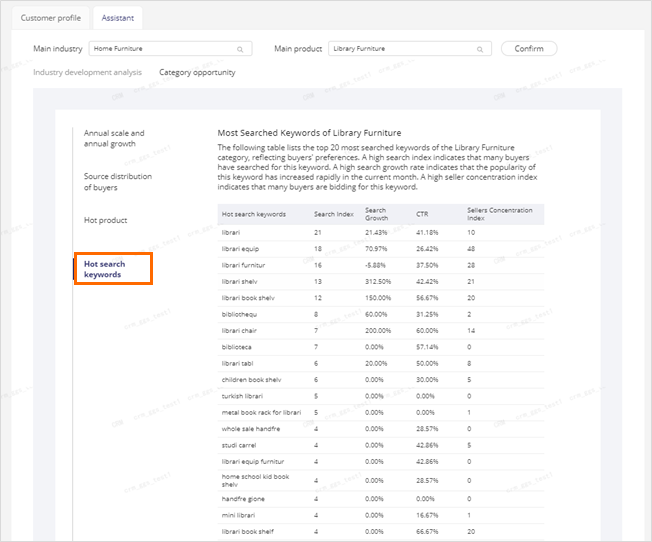
Task: Select the keyword 'librari' row
Action: click(x=380, y=233)
